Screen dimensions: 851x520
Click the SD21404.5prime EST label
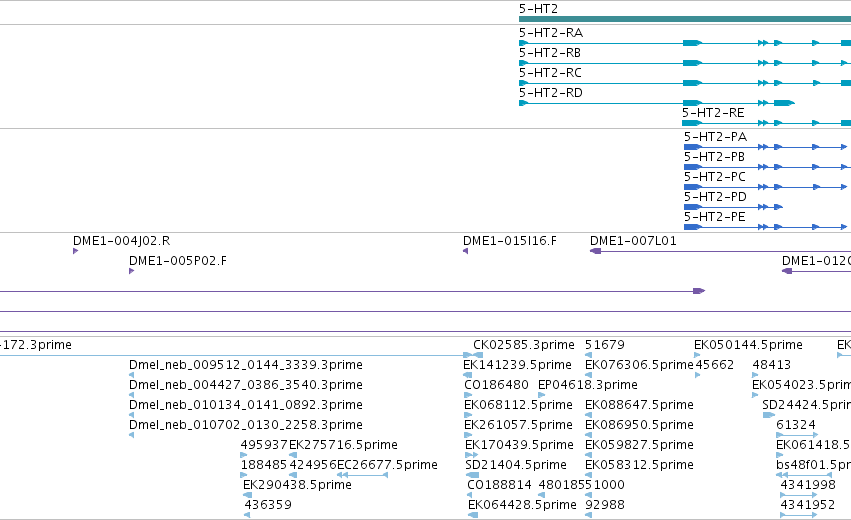coord(516,465)
